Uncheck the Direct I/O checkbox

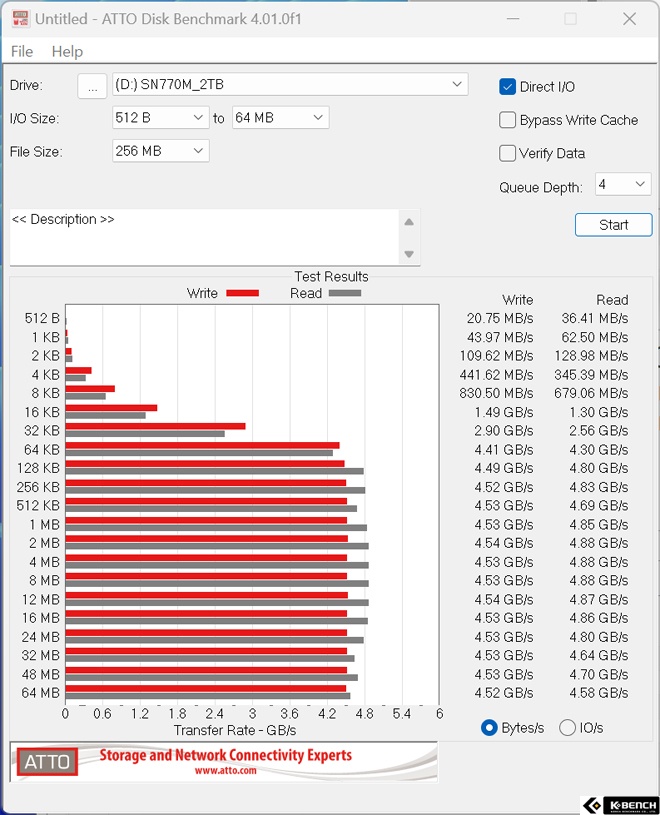click(507, 87)
